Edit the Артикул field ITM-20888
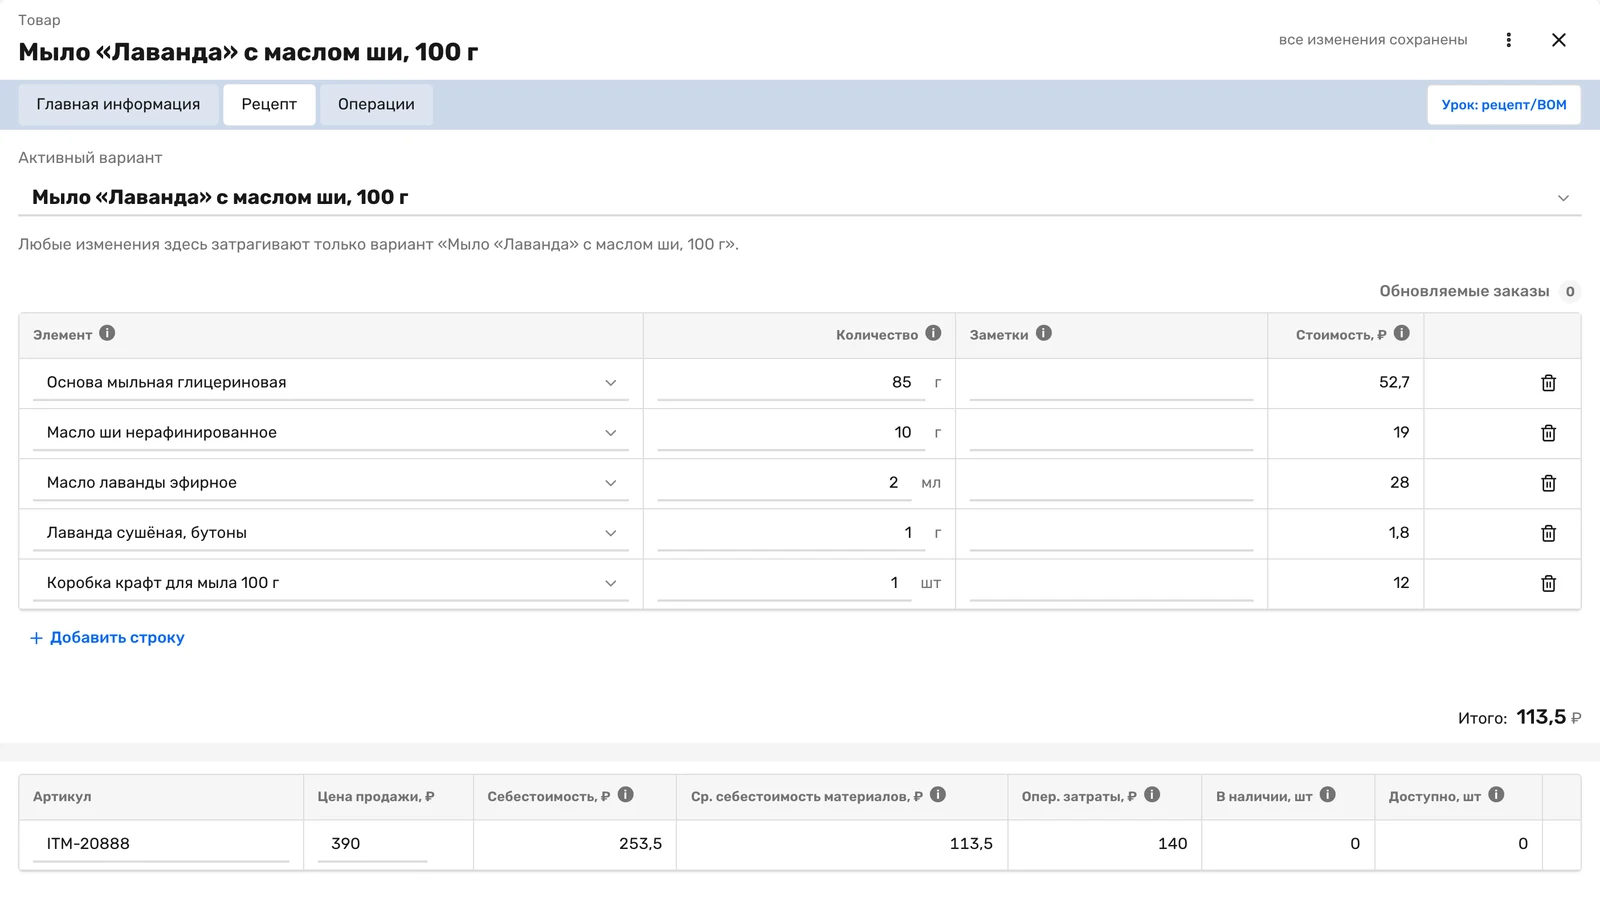The height and width of the screenshot is (898, 1600). (x=161, y=844)
